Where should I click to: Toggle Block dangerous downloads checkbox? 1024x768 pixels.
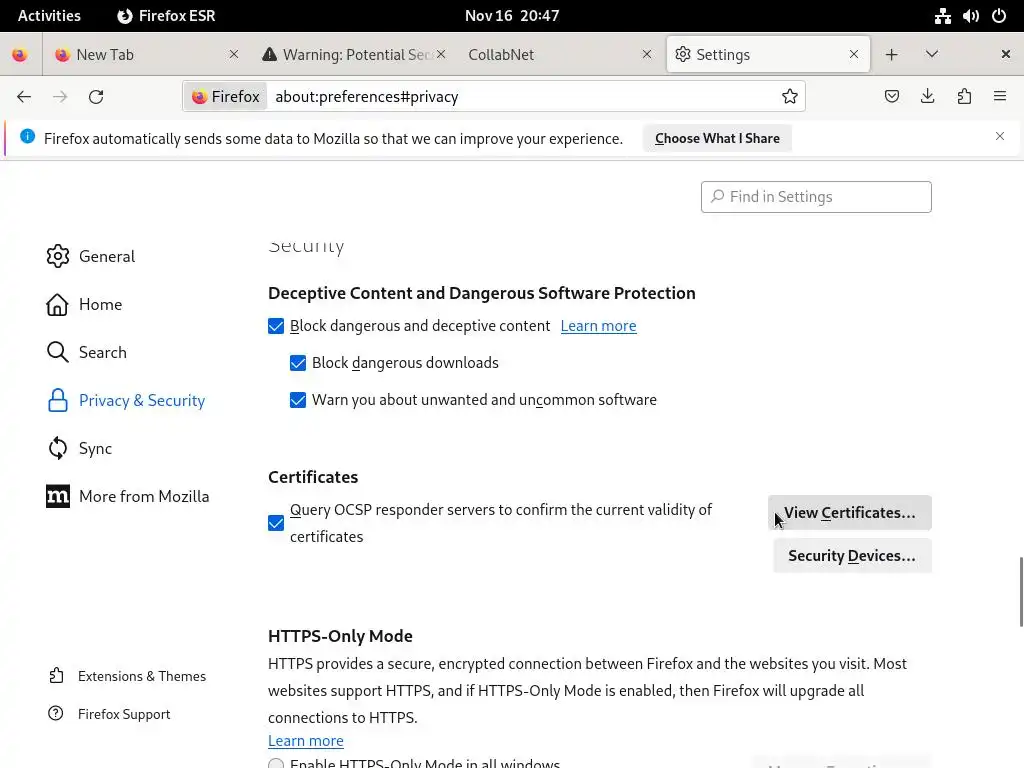298,363
